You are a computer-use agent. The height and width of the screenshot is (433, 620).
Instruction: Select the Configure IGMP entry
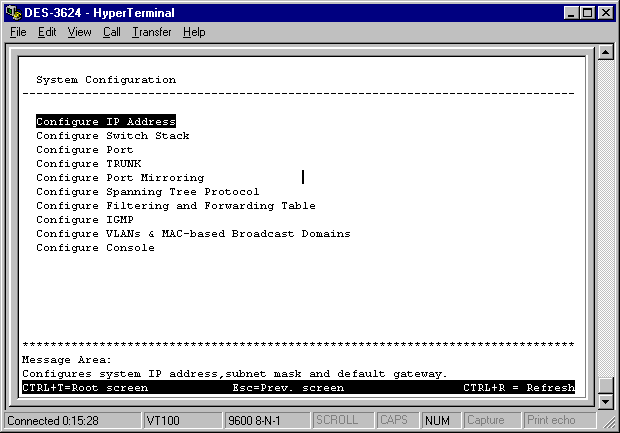click(x=85, y=220)
